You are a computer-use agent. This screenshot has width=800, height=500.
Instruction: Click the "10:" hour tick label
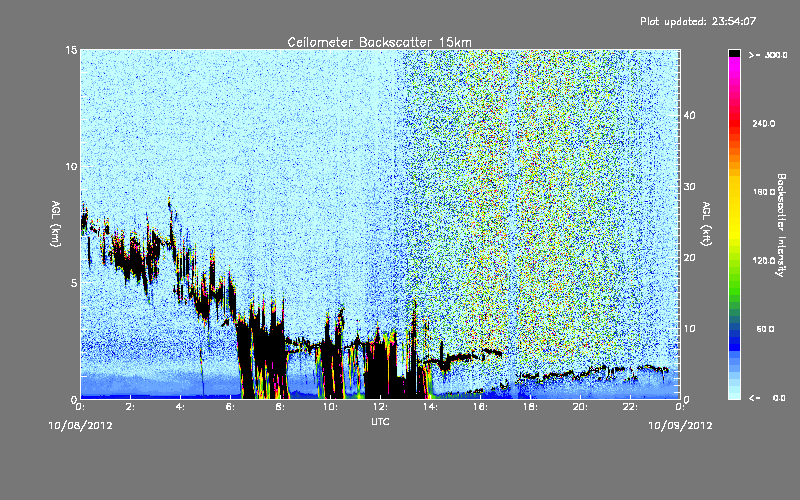tap(331, 407)
